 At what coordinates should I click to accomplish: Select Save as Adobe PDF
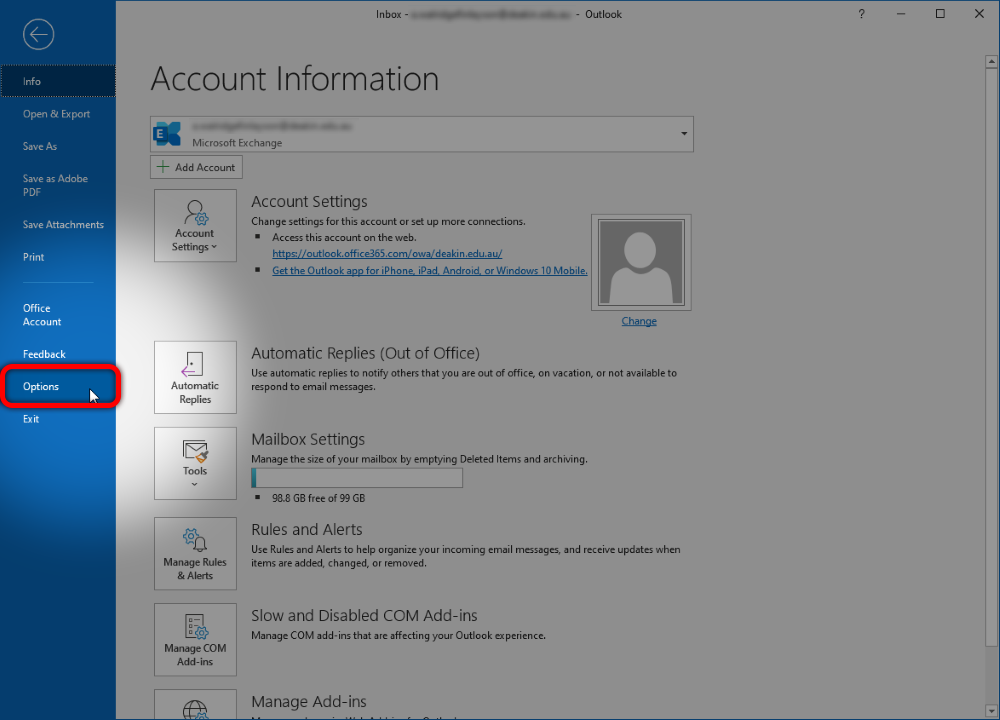coord(58,185)
